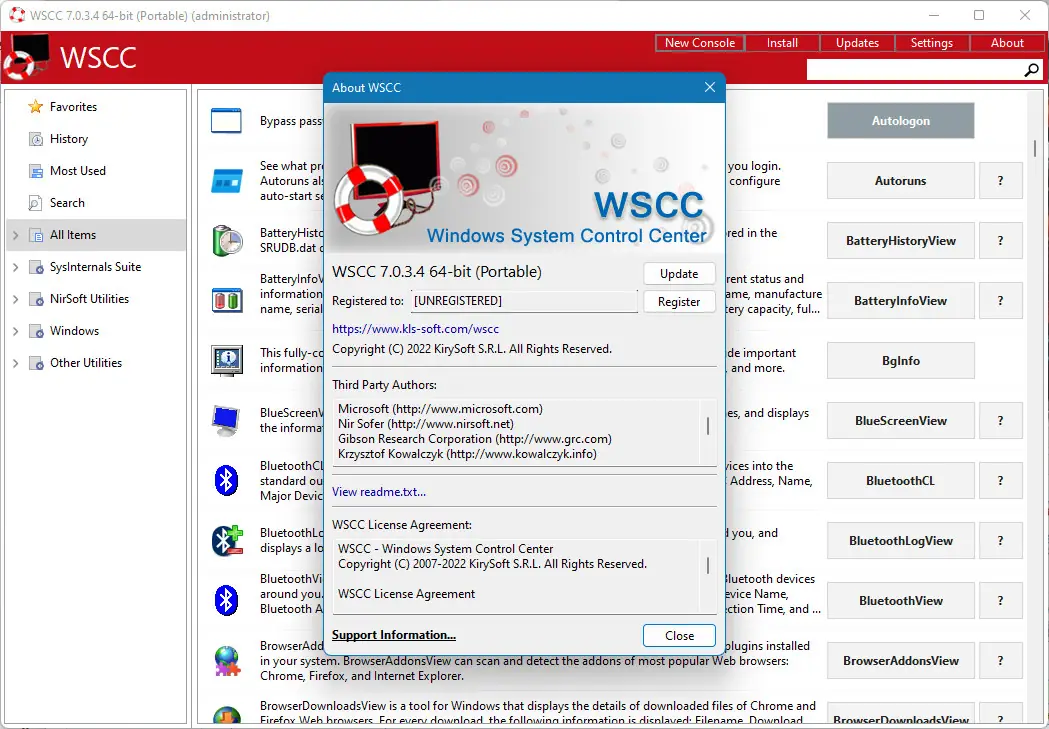
Task: Open the Support Information link
Action: (x=393, y=635)
